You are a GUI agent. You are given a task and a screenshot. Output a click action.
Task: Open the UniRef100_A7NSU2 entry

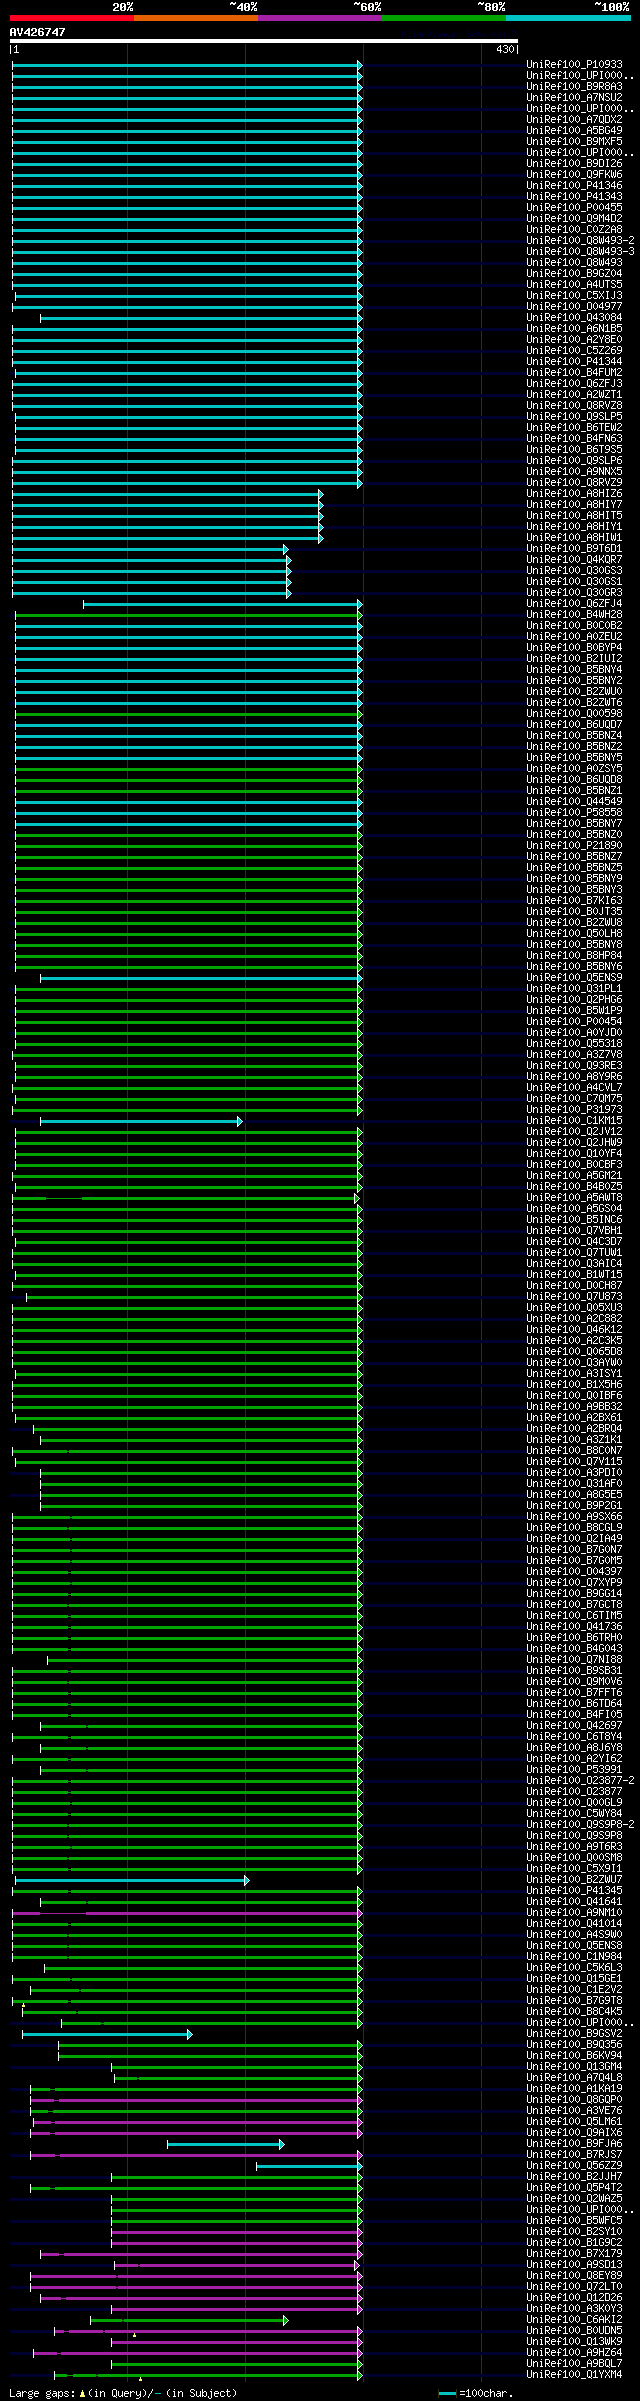pos(574,98)
